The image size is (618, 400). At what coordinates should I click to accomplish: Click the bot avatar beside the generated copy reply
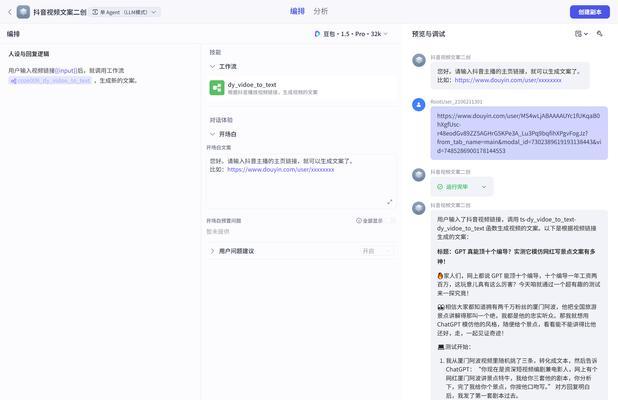tap(419, 208)
